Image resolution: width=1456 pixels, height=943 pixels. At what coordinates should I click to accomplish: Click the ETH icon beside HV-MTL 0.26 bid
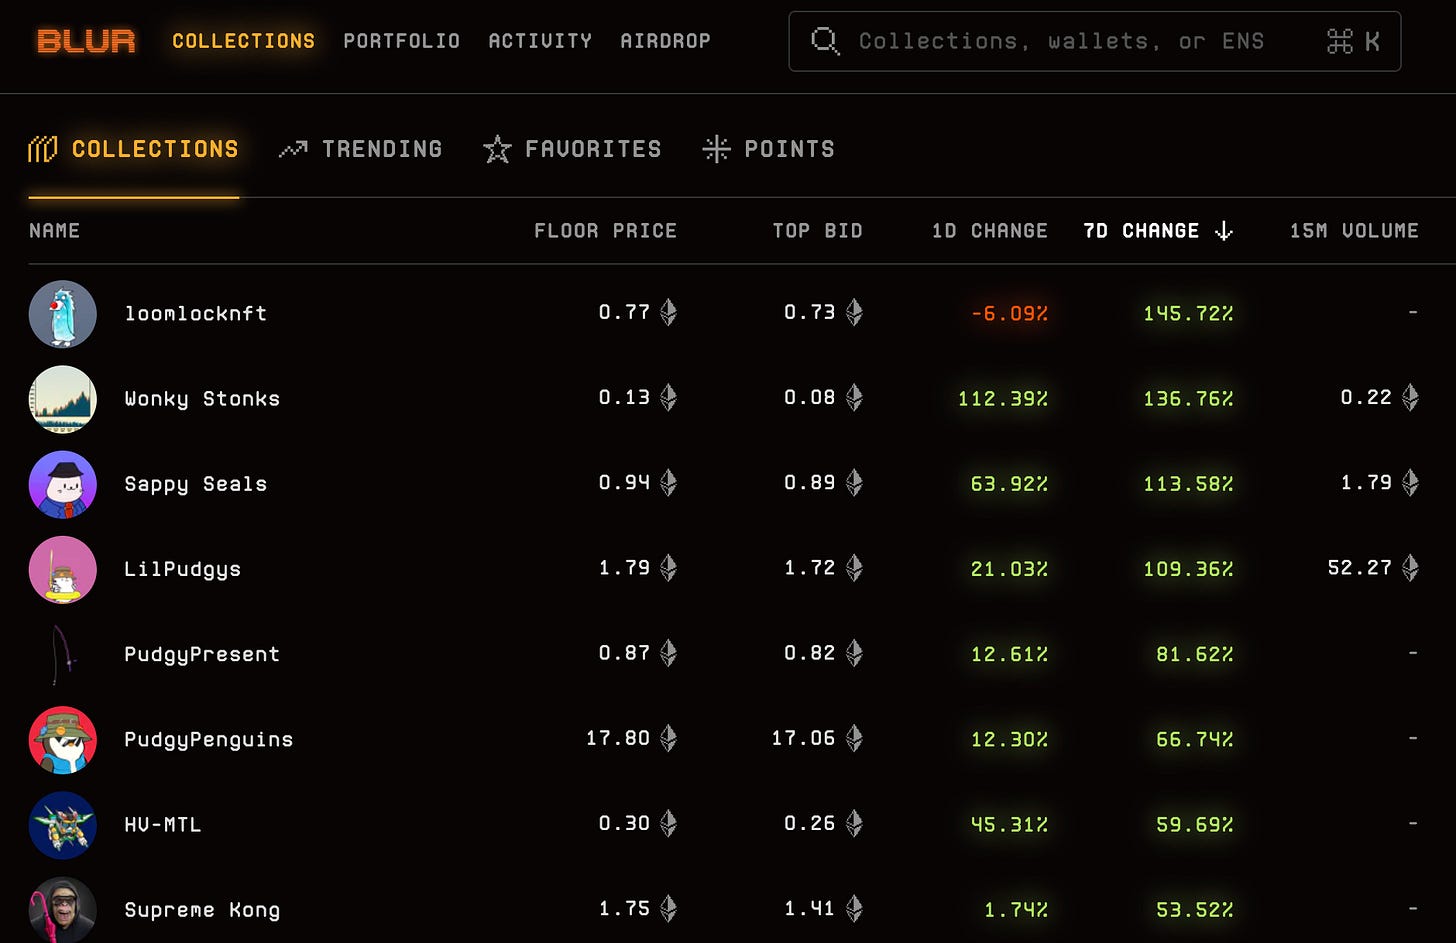tap(854, 824)
